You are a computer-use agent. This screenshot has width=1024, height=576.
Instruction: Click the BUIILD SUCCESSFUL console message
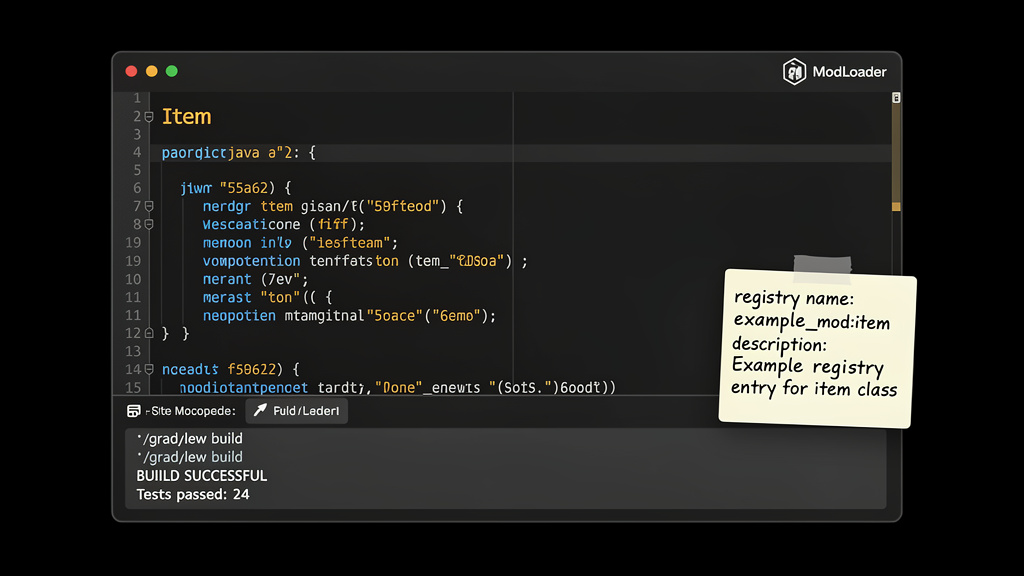point(201,475)
